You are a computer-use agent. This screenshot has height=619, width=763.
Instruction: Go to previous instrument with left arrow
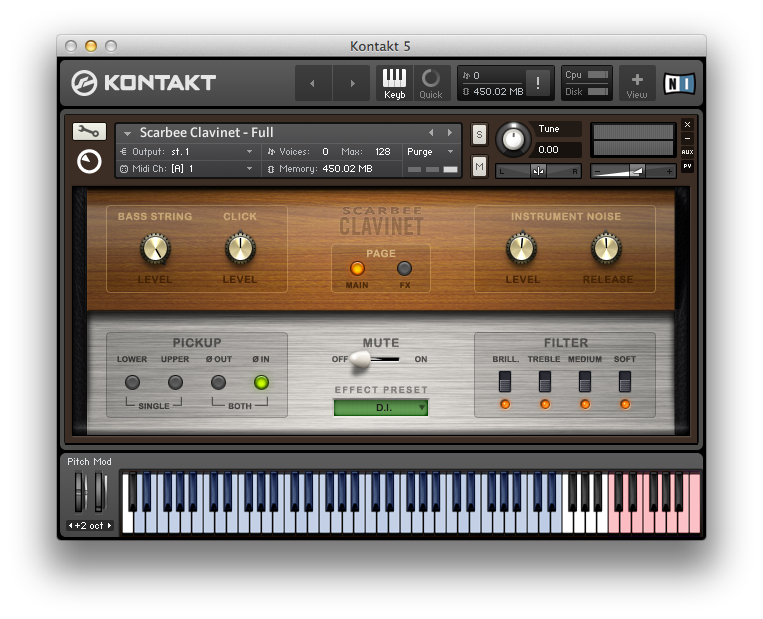313,83
